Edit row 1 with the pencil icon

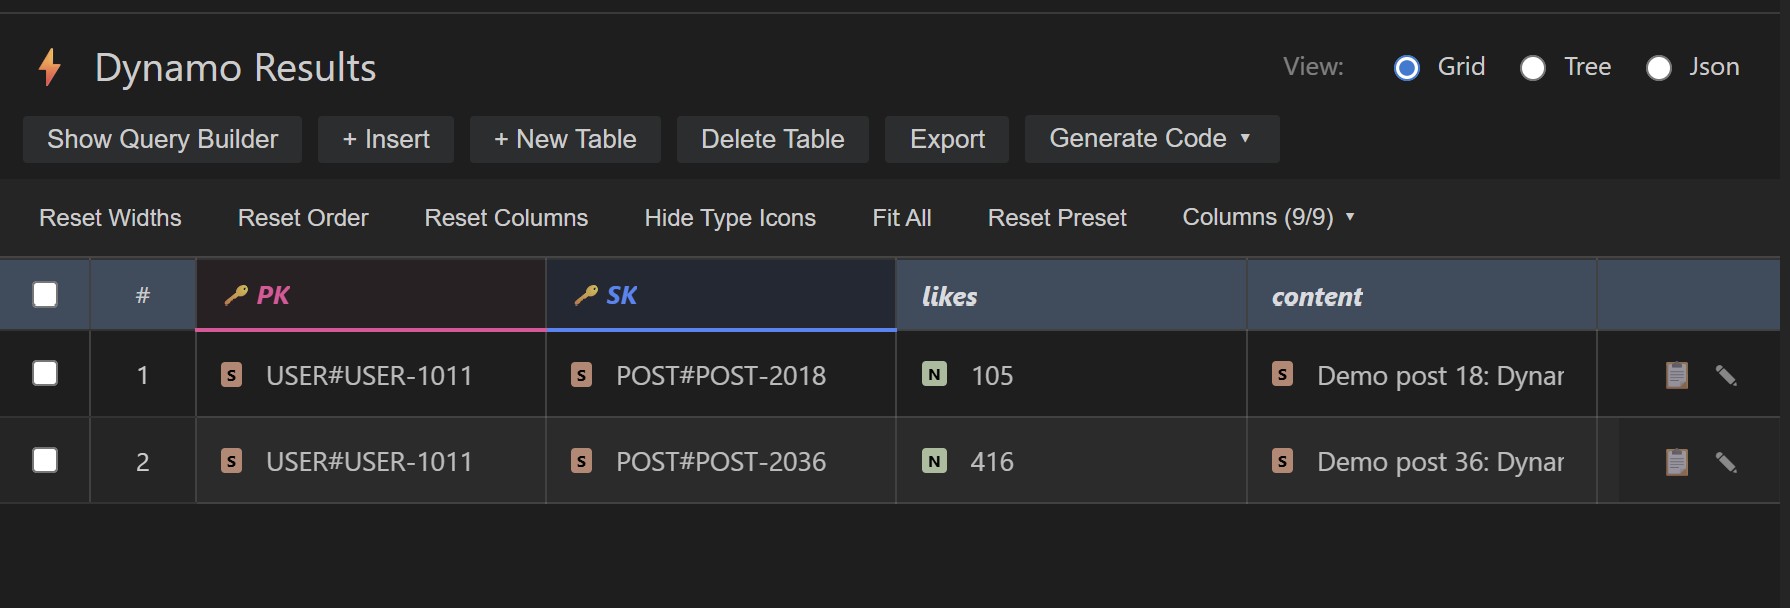[x=1726, y=375]
